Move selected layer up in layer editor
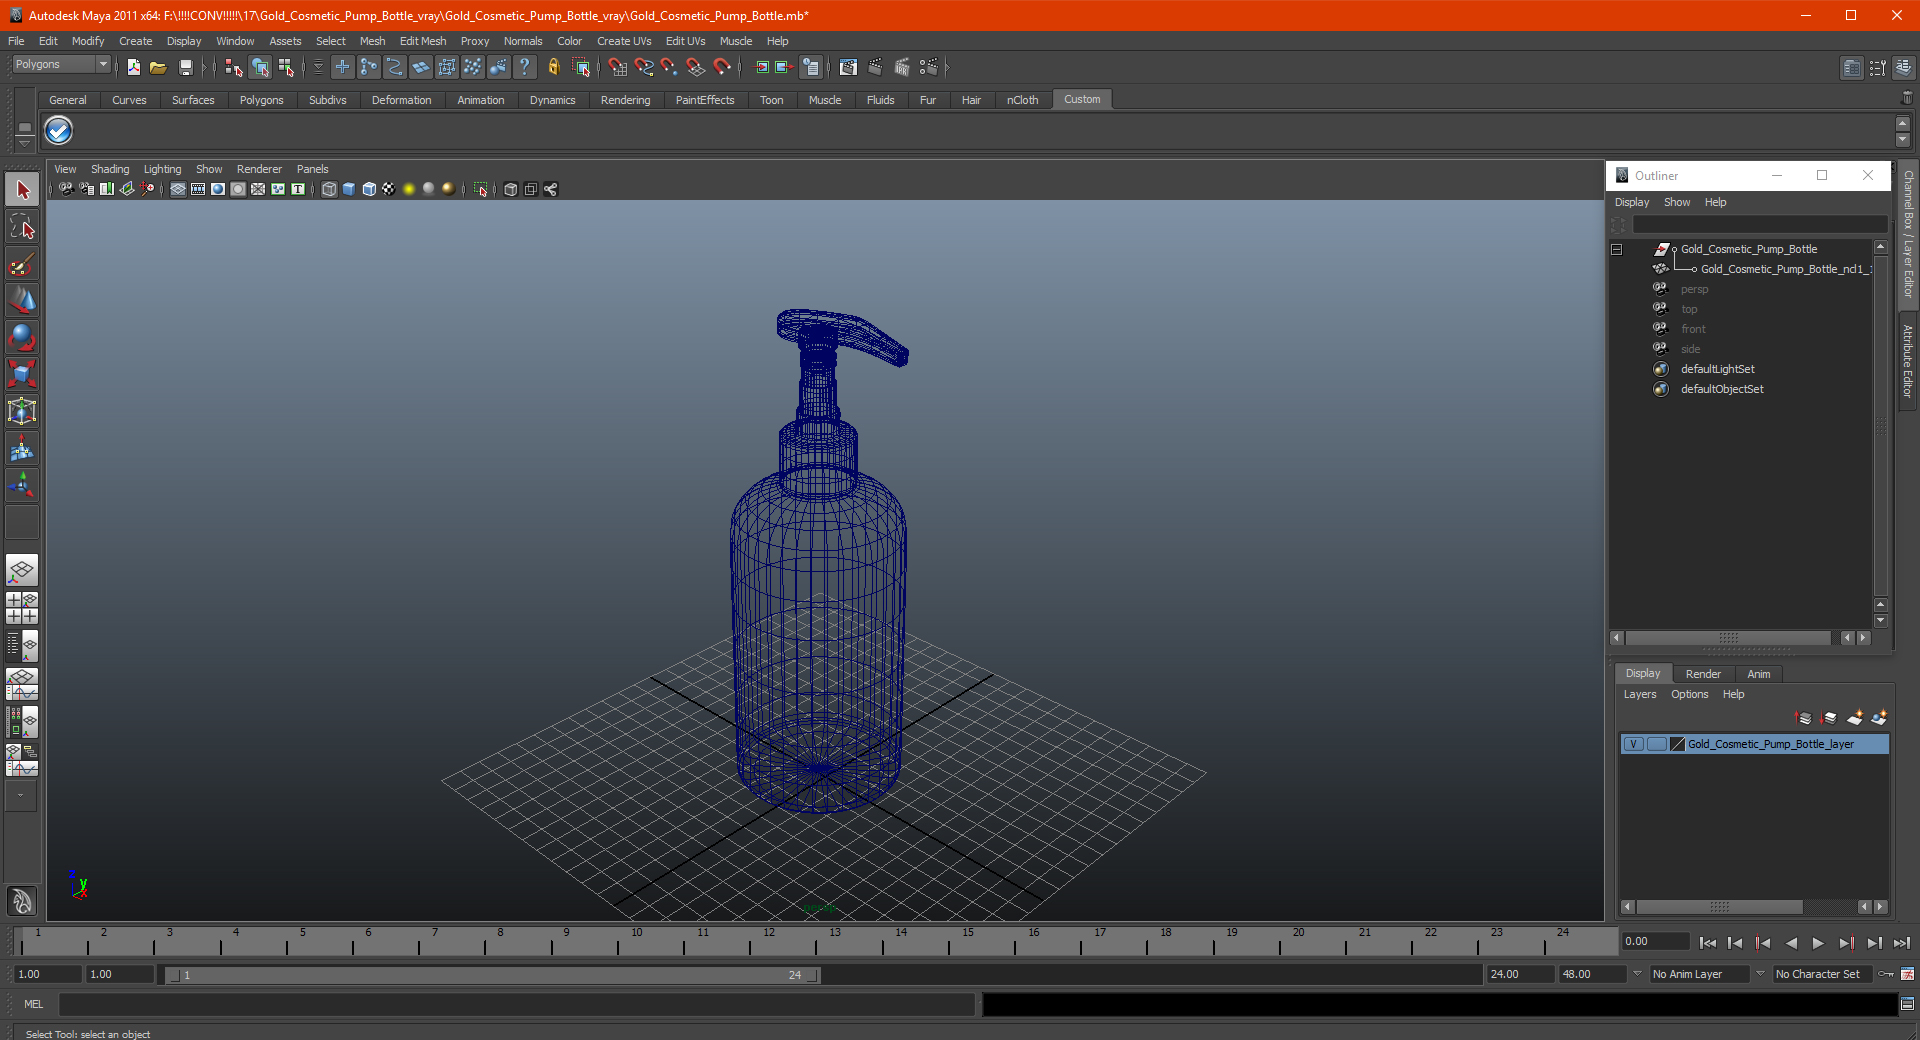The width and height of the screenshot is (1920, 1040). click(x=1804, y=718)
